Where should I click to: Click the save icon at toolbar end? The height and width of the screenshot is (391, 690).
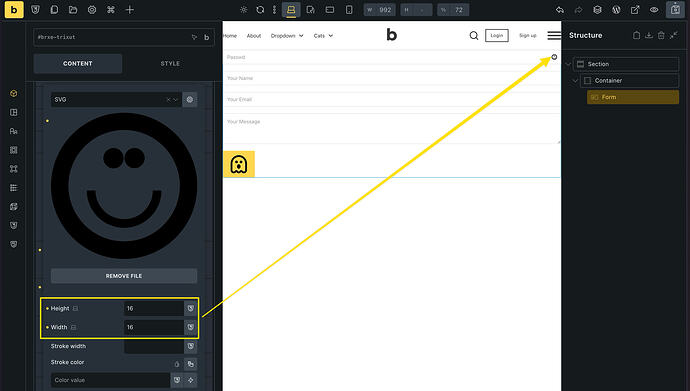(x=675, y=10)
